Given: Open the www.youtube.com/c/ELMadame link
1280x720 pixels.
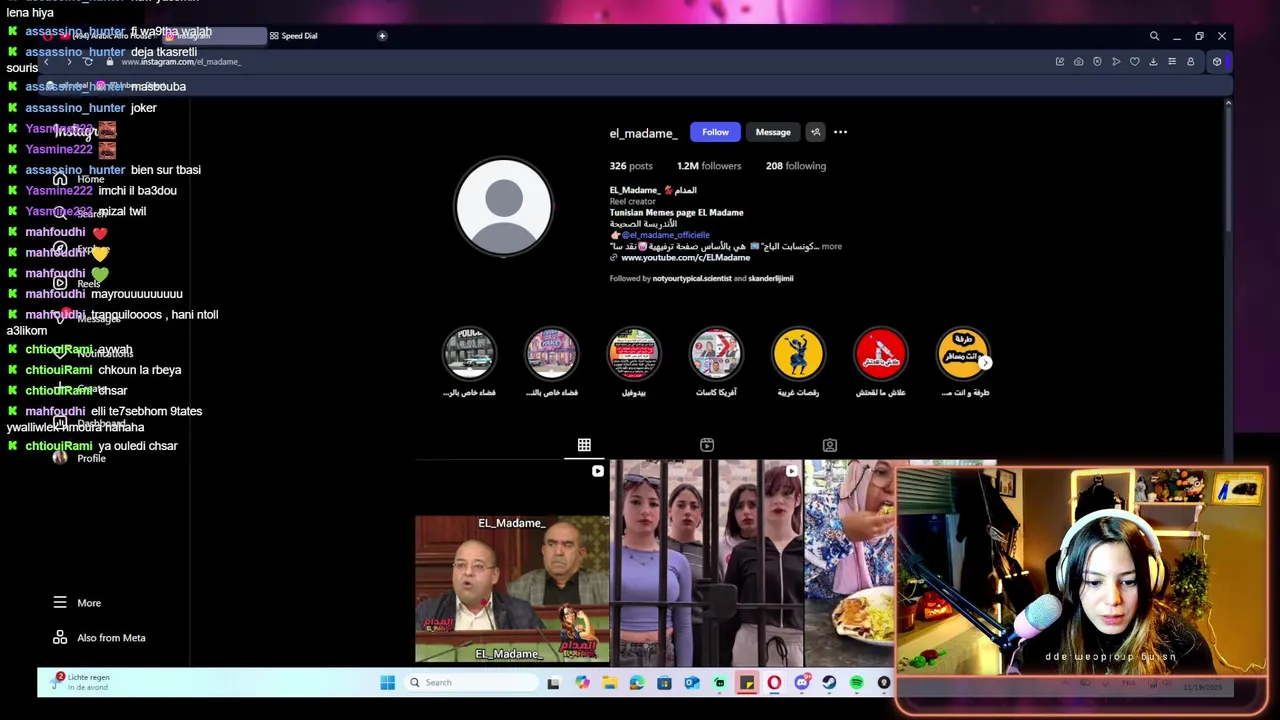Looking at the screenshot, I should 685,258.
